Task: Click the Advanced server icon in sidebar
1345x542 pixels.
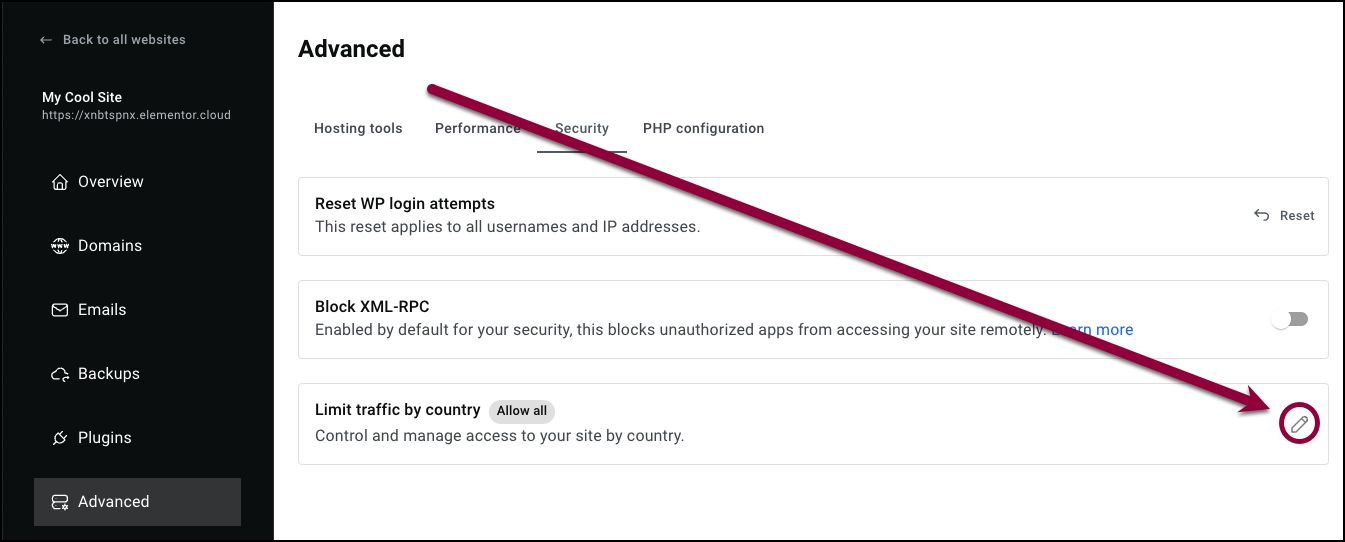Action: point(59,502)
